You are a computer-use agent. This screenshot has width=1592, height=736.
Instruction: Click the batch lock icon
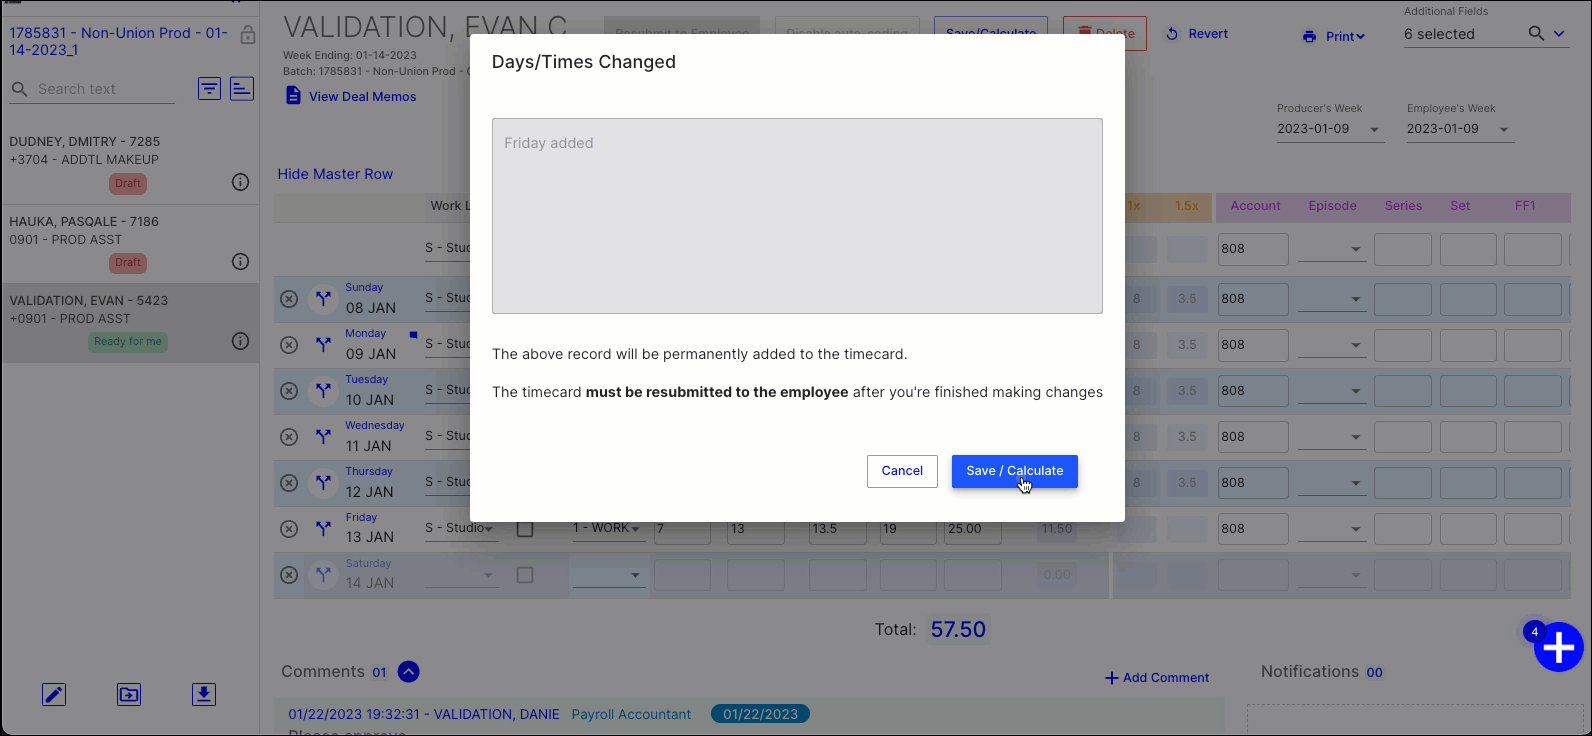pyautogui.click(x=248, y=36)
